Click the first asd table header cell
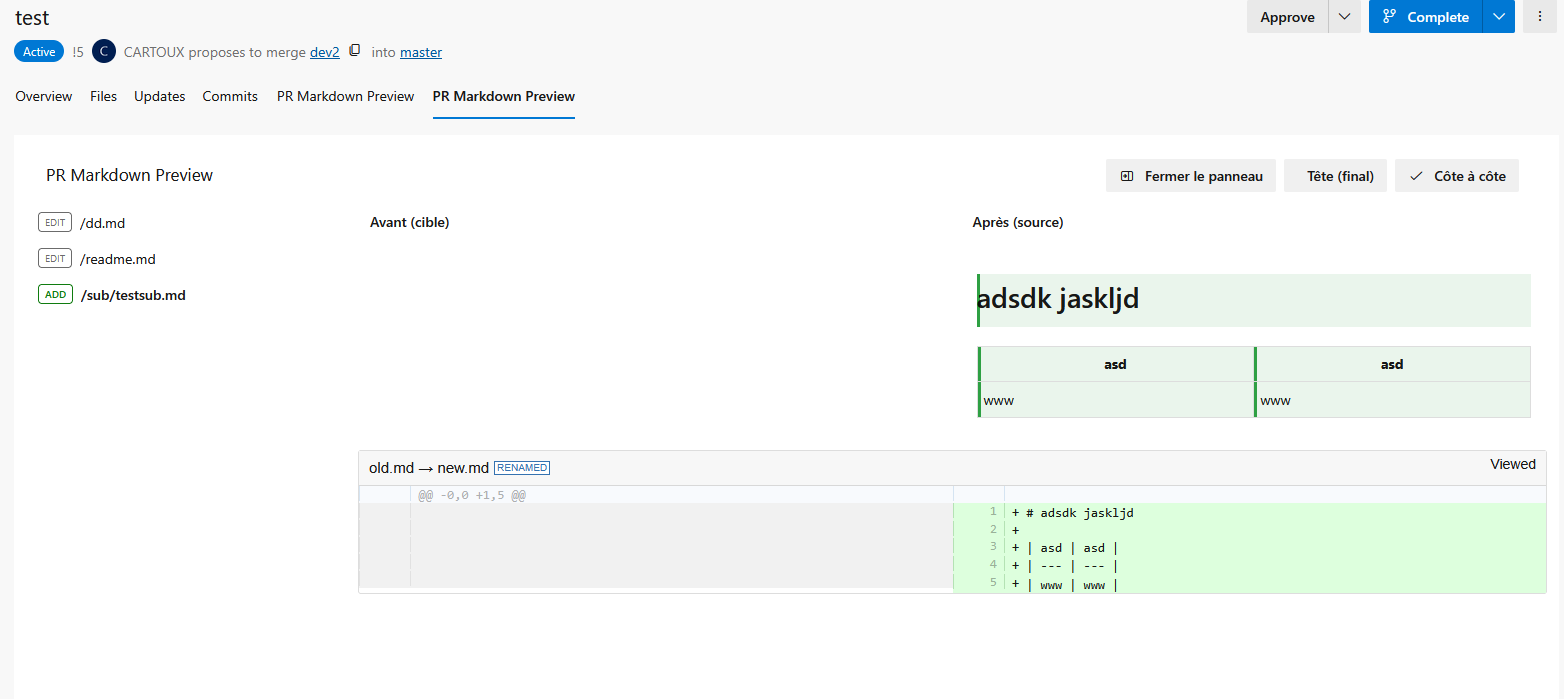The image size is (1564, 699). point(1116,364)
